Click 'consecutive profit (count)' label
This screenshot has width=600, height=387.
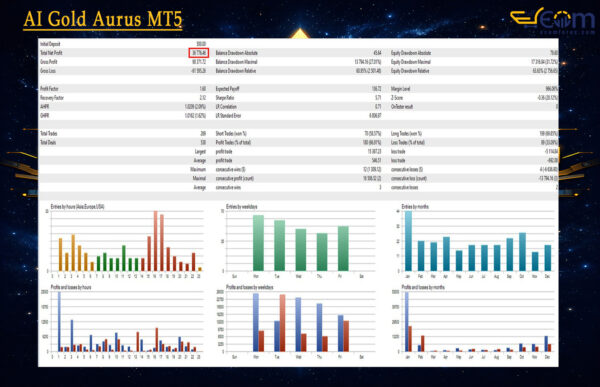[235, 178]
